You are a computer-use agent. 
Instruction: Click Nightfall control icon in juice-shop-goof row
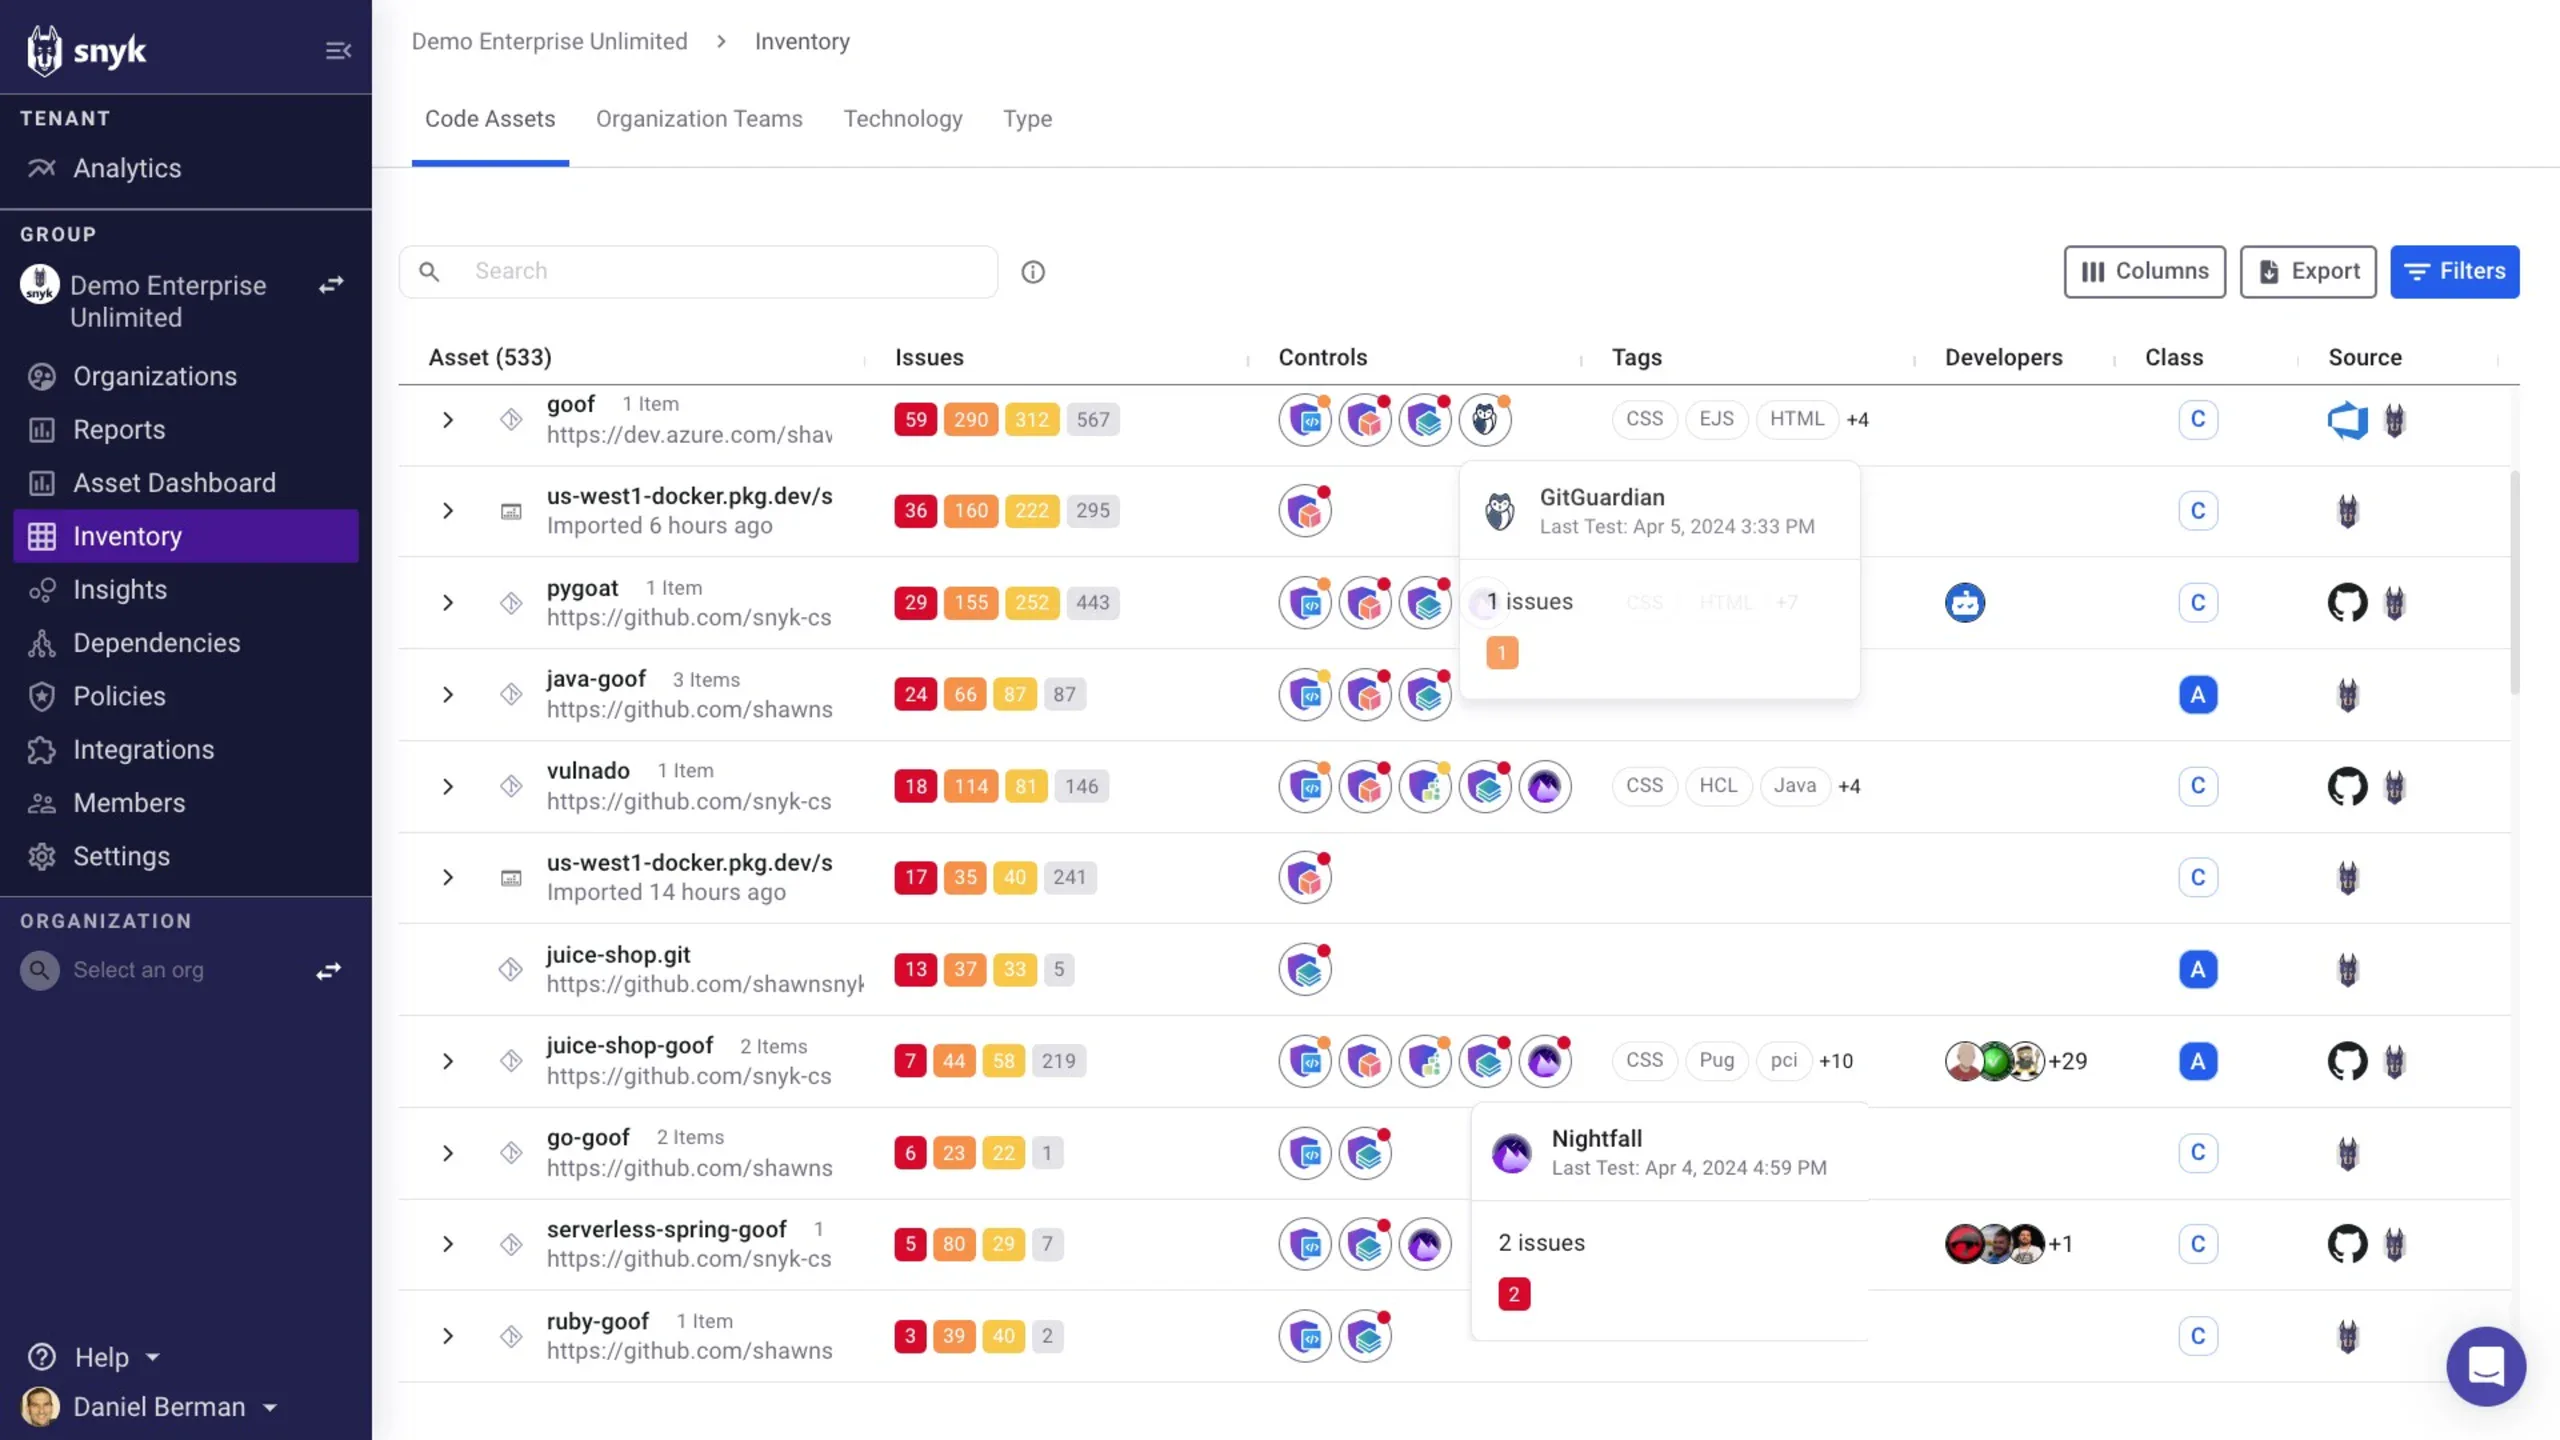[x=1545, y=1061]
